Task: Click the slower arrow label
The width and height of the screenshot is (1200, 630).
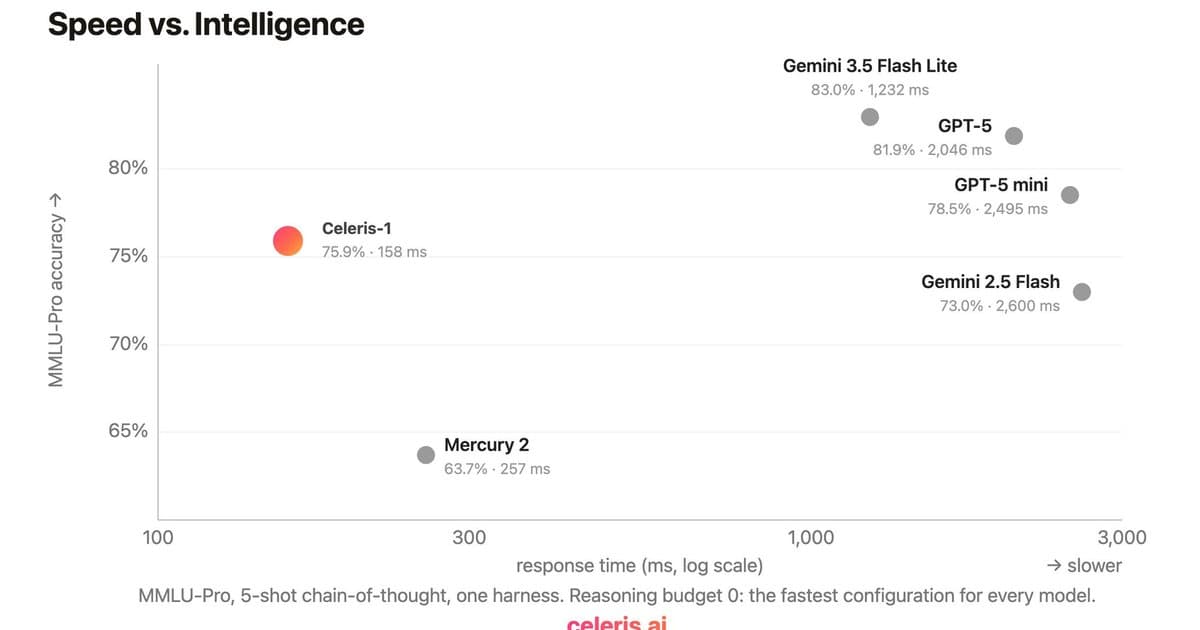Action: pos(1084,566)
